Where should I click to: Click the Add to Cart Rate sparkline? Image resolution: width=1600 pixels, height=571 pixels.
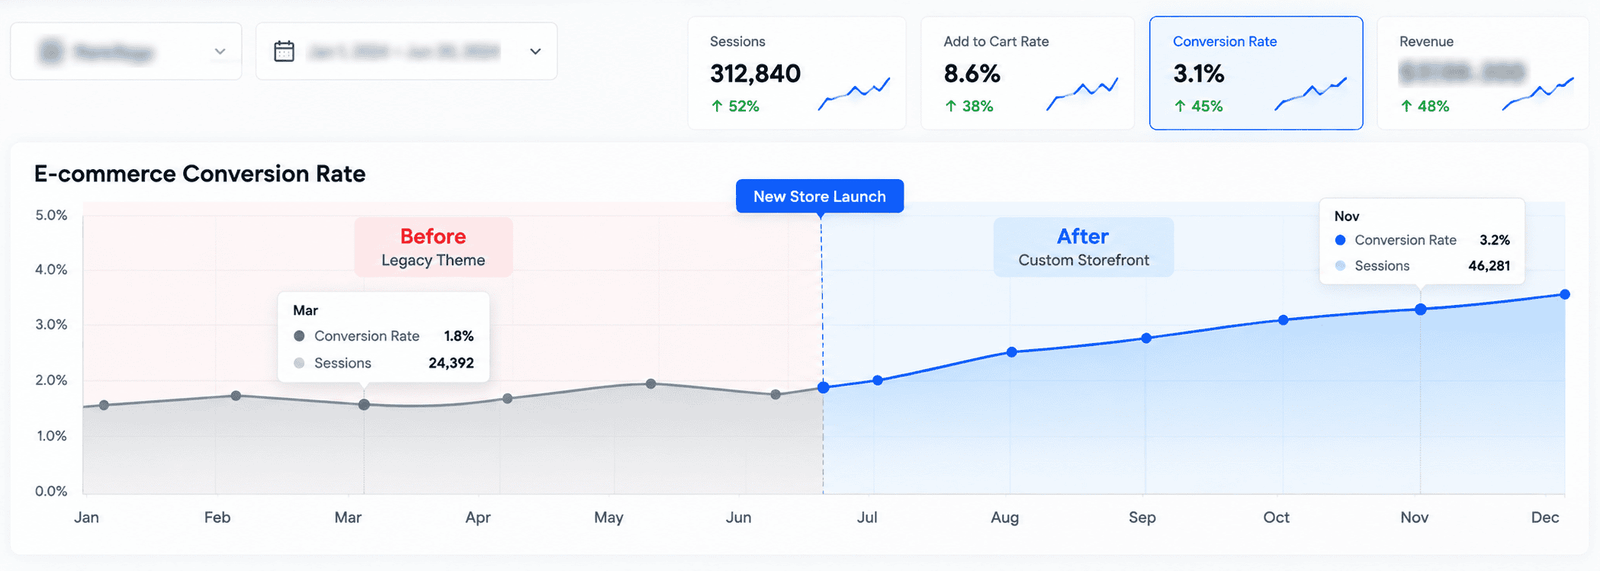(x=1082, y=93)
